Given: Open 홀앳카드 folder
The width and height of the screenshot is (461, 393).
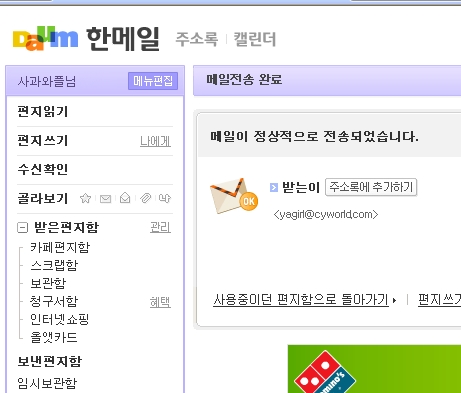Looking at the screenshot, I should pos(54,337).
